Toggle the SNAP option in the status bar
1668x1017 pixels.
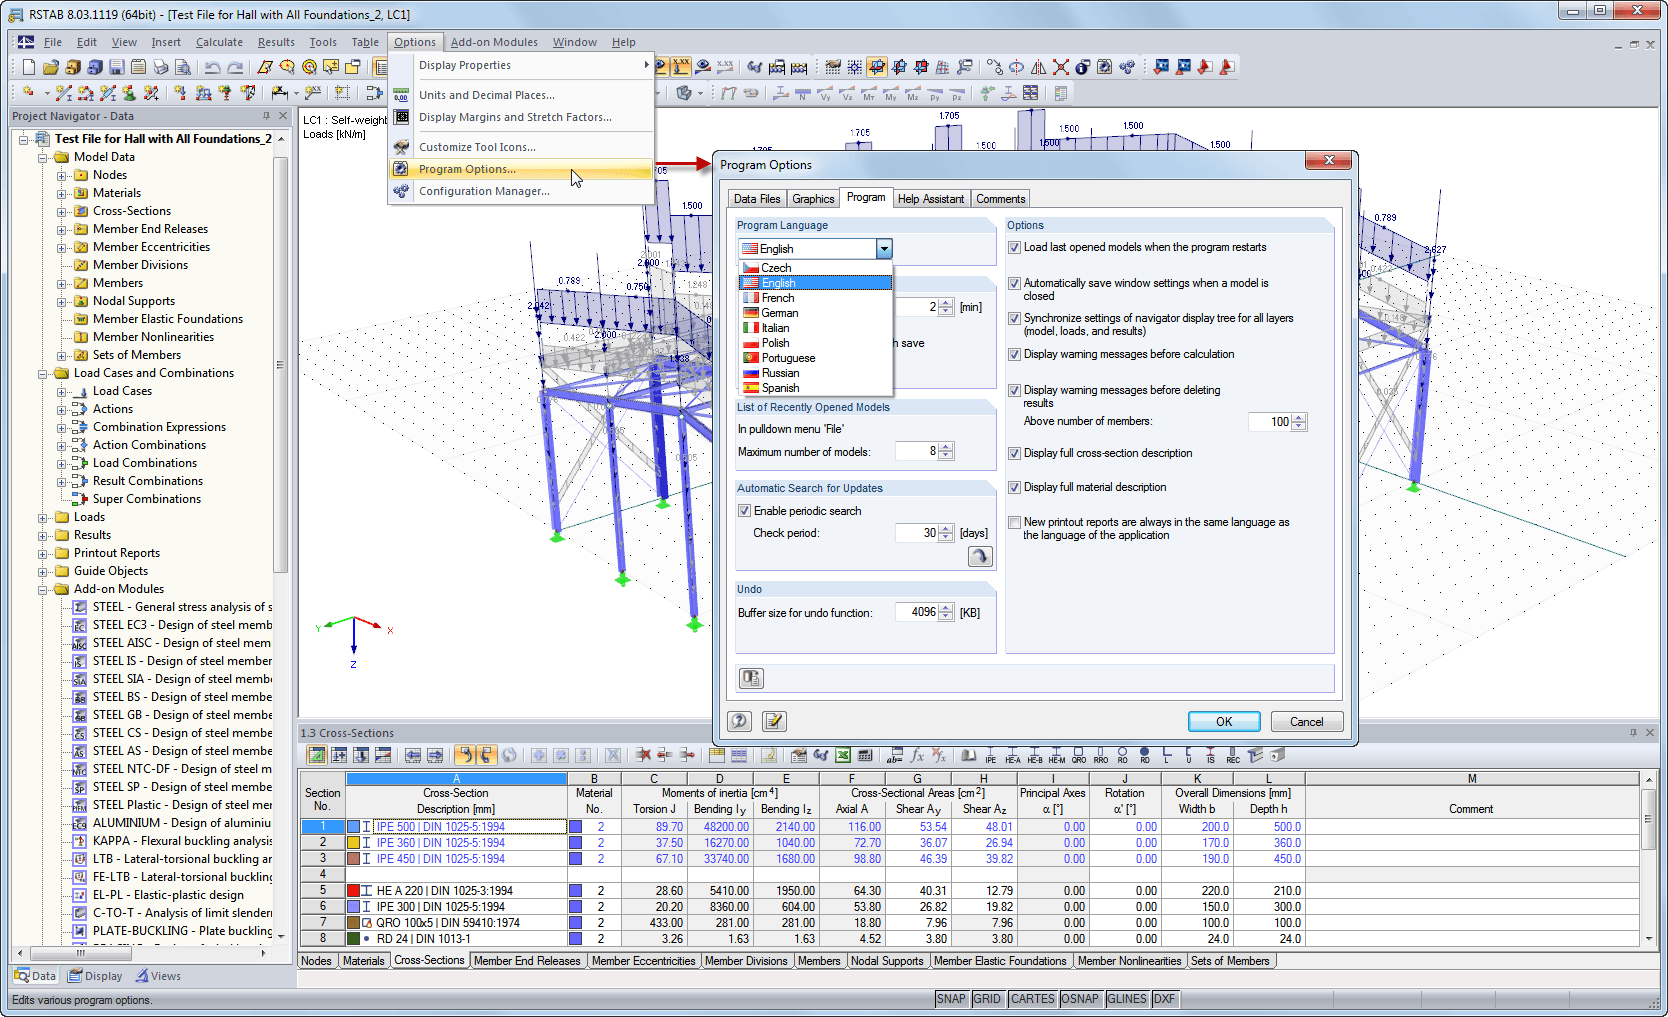(951, 998)
